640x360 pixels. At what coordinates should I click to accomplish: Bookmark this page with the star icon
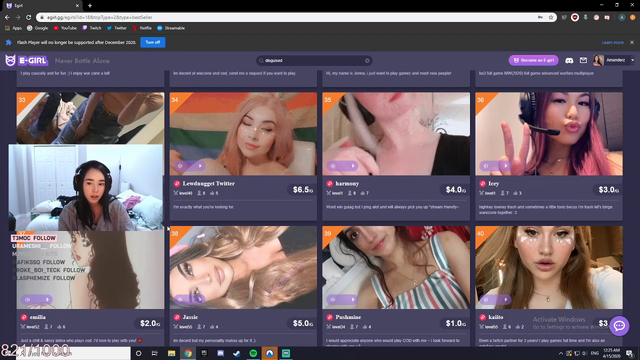551,18
